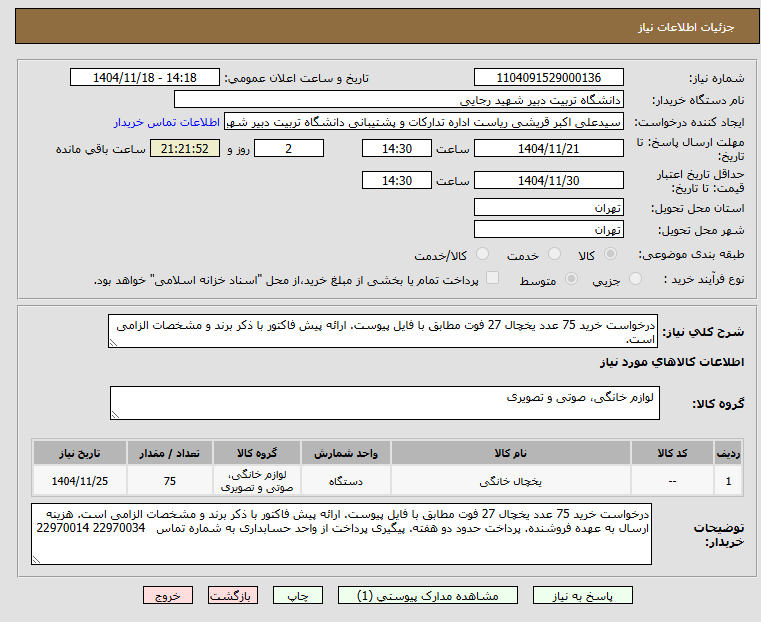Click the resize grip of شرح کلی نیاز box
This screenshot has width=761, height=622.
pyautogui.click(x=113, y=343)
